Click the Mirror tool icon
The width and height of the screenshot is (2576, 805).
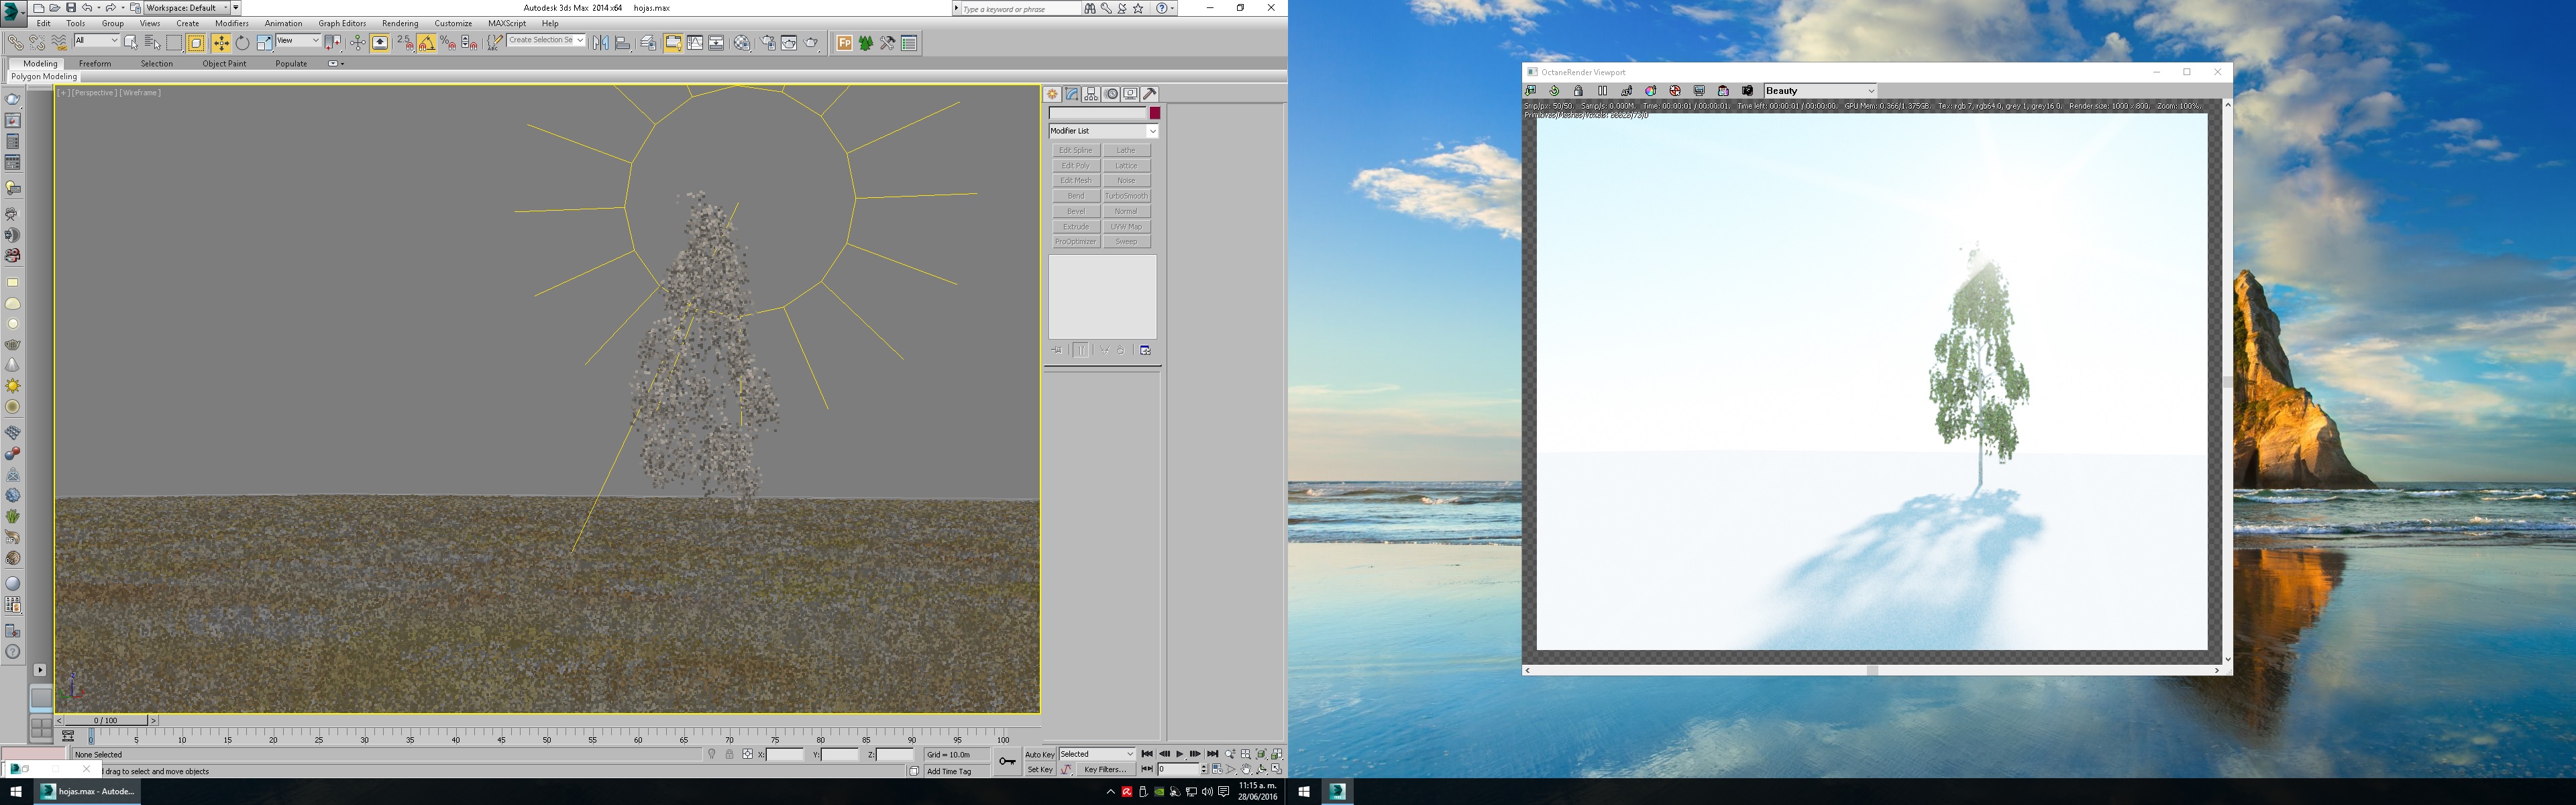(600, 43)
